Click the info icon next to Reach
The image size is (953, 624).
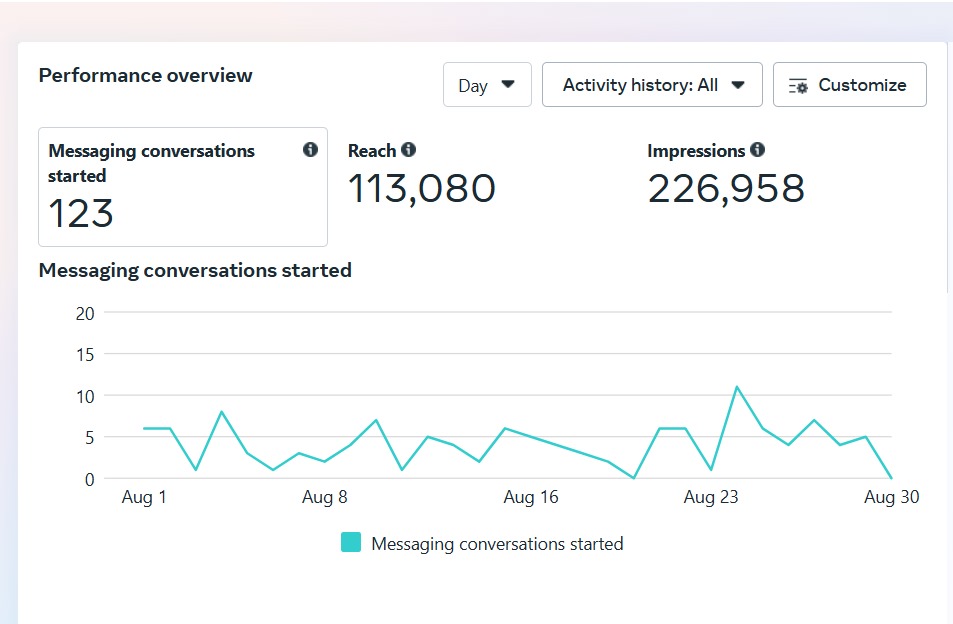click(408, 150)
